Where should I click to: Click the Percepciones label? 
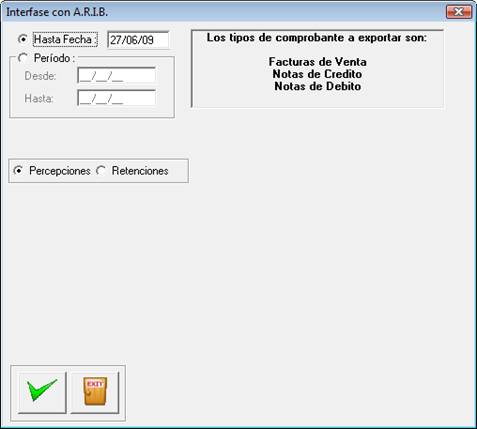click(60, 171)
